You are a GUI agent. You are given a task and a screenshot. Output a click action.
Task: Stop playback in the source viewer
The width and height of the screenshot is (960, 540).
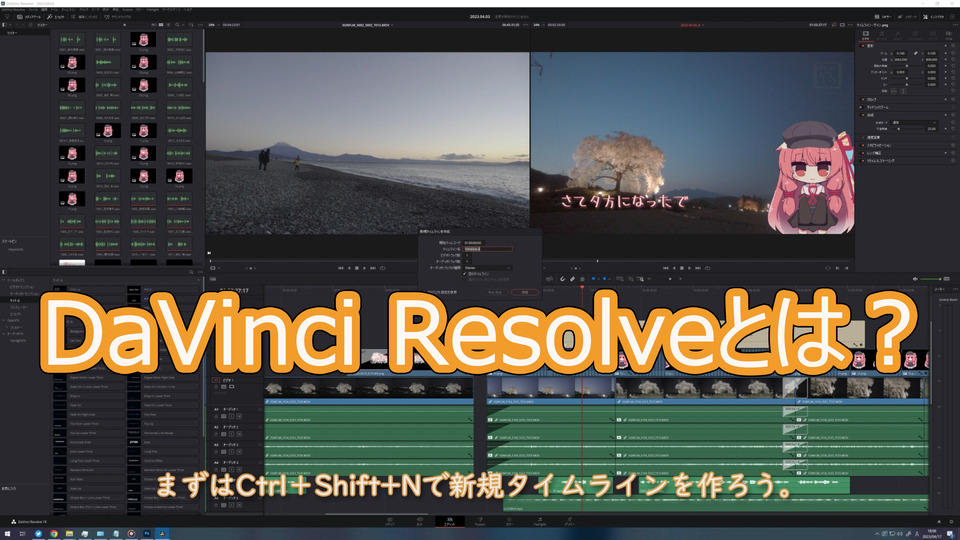click(357, 268)
